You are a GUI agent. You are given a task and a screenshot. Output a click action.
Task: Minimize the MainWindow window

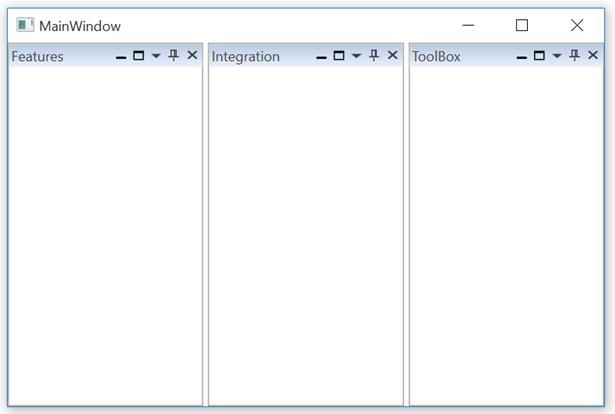[468, 25]
